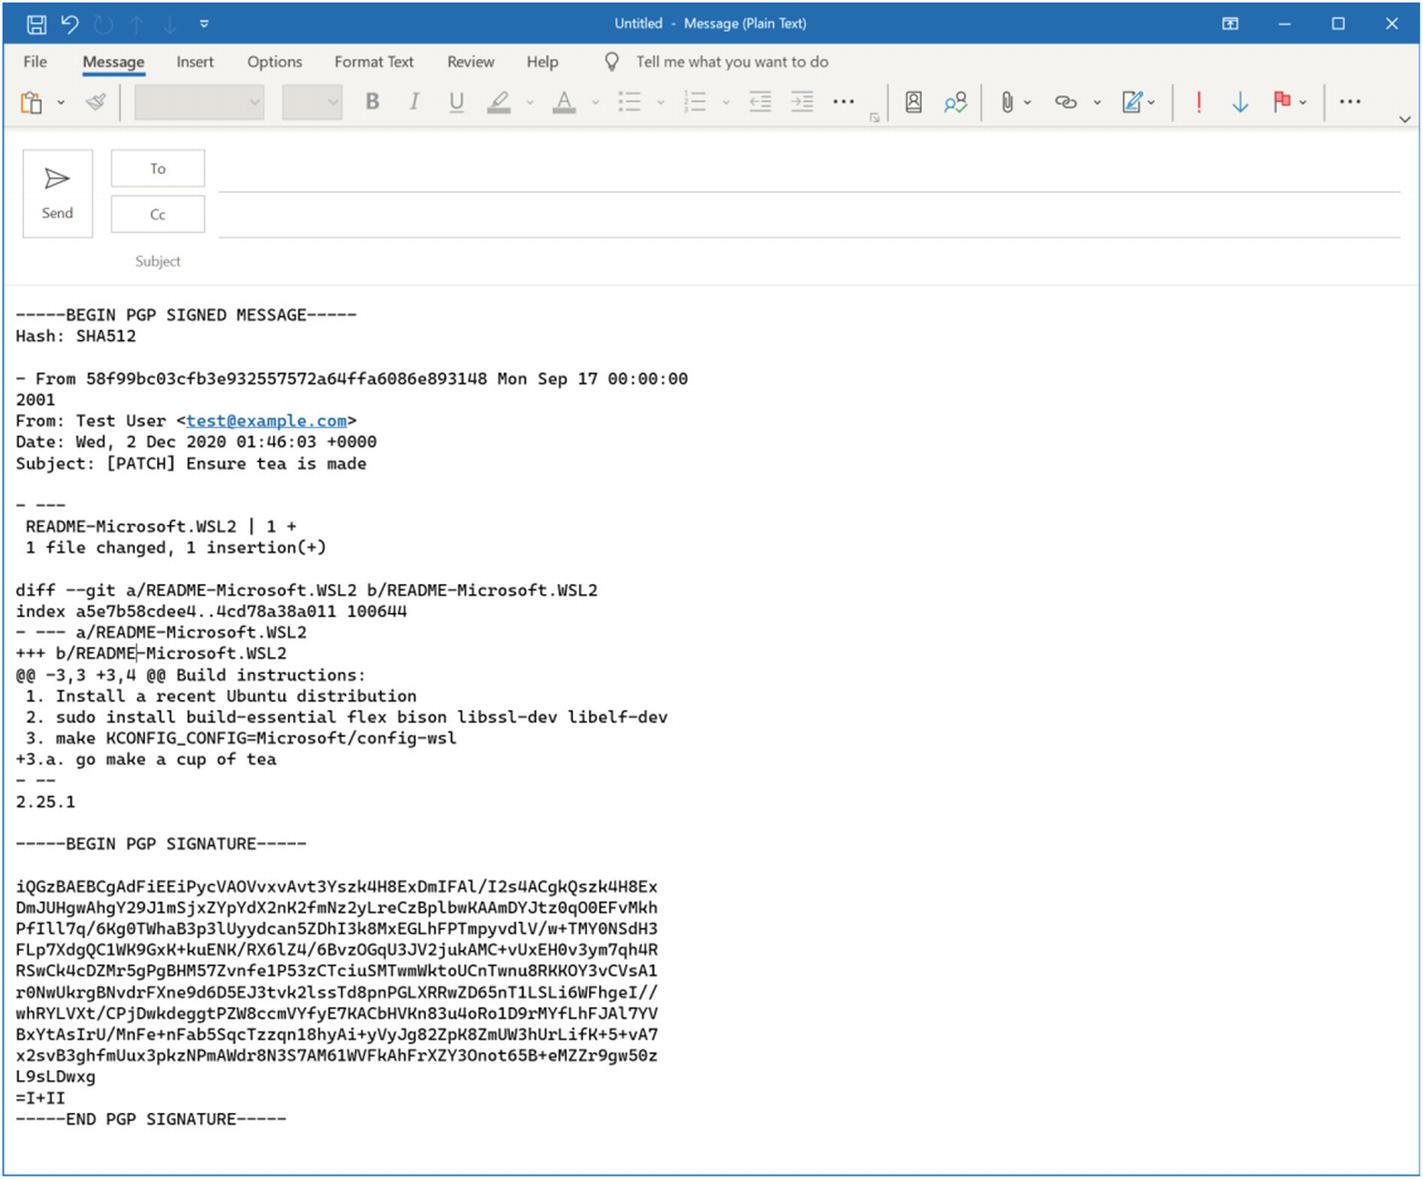
Task: Click the lightbulb Tell Me icon
Action: click(612, 62)
